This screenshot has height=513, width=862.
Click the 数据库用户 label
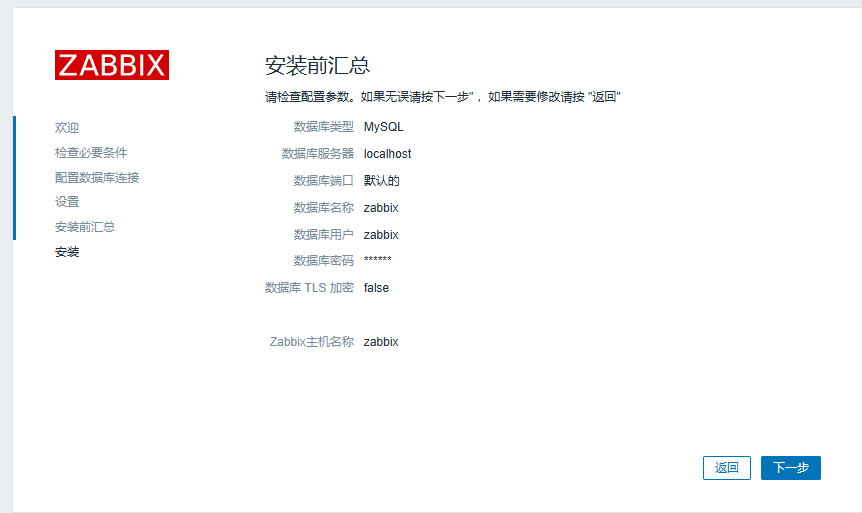point(324,235)
